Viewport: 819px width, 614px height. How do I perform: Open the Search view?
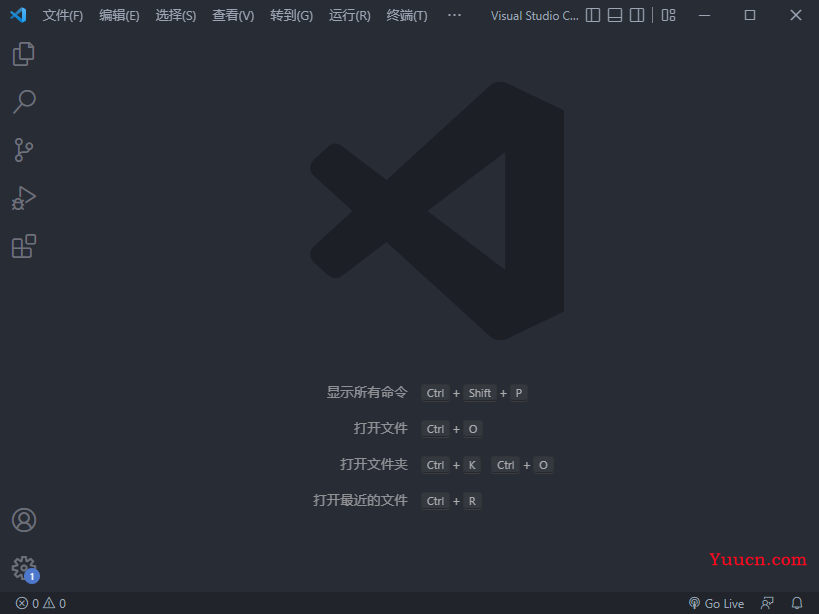(x=24, y=102)
